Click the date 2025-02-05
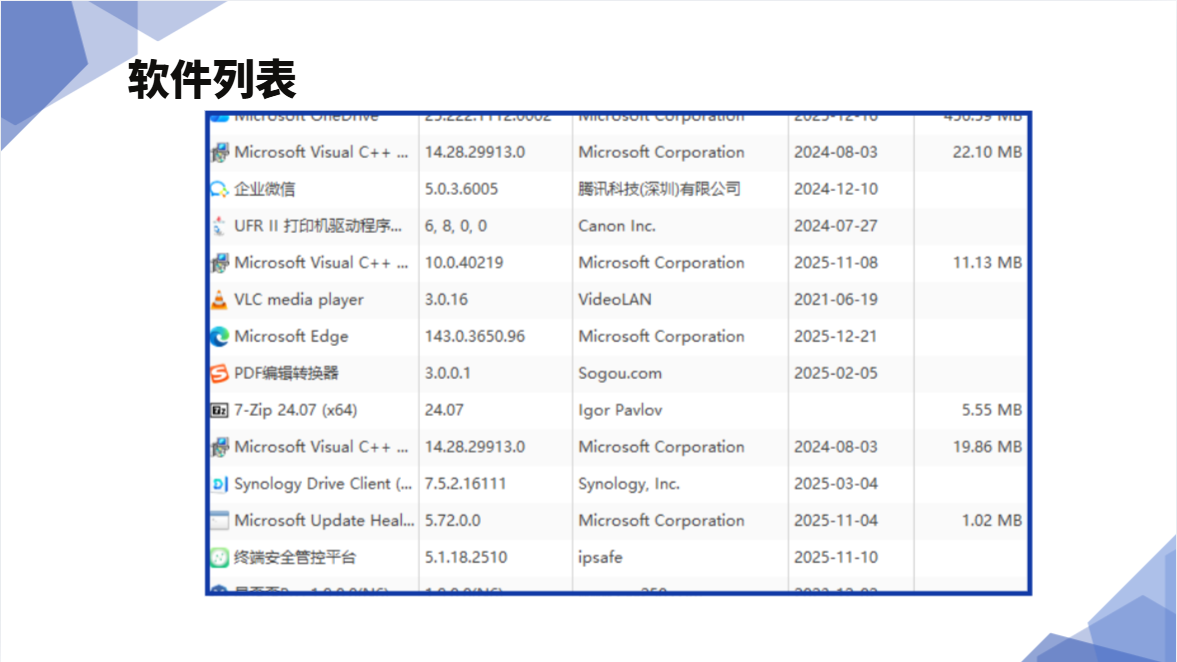Image resolution: width=1177 pixels, height=662 pixels. [x=835, y=373]
